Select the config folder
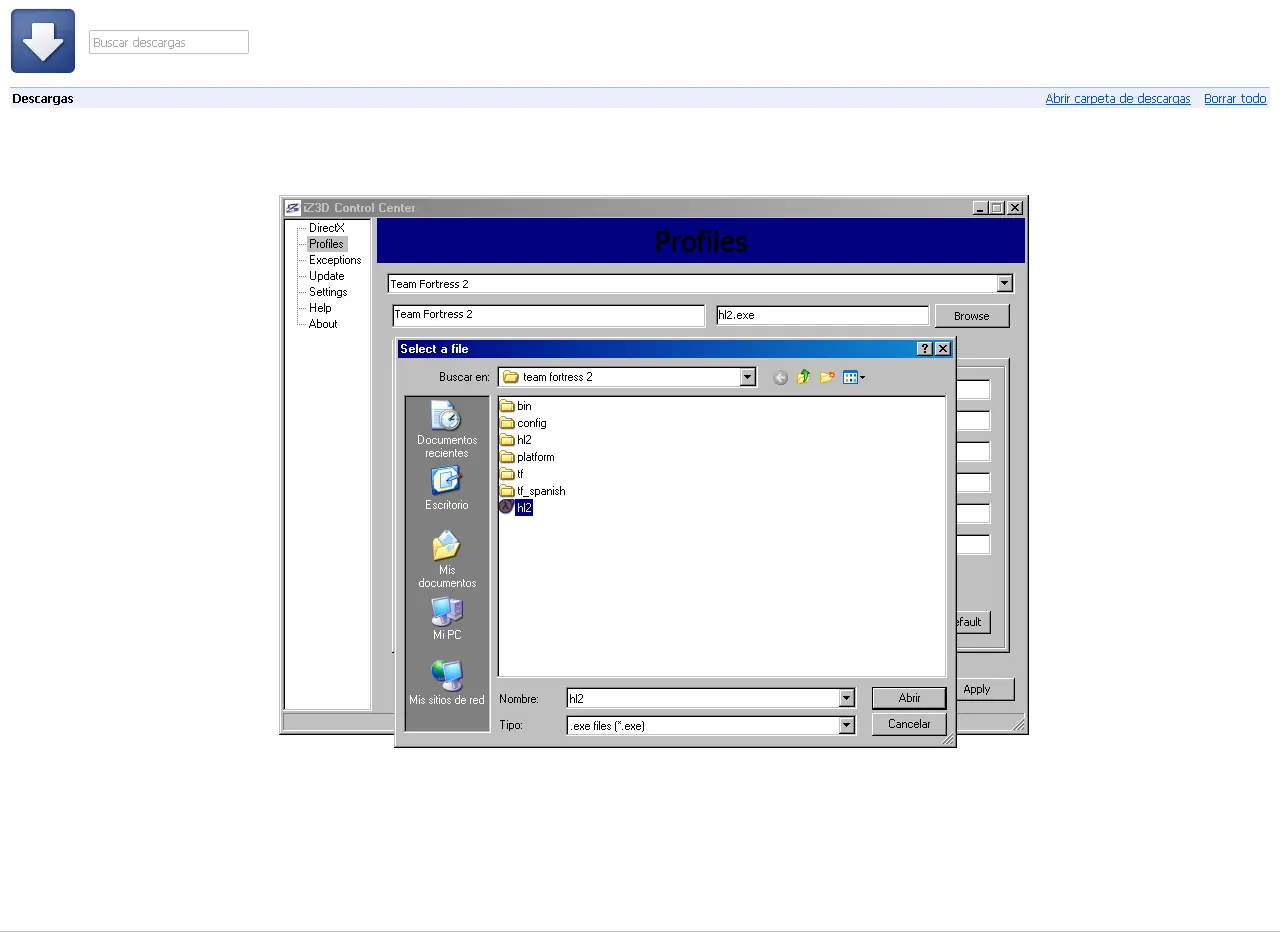 coord(523,423)
